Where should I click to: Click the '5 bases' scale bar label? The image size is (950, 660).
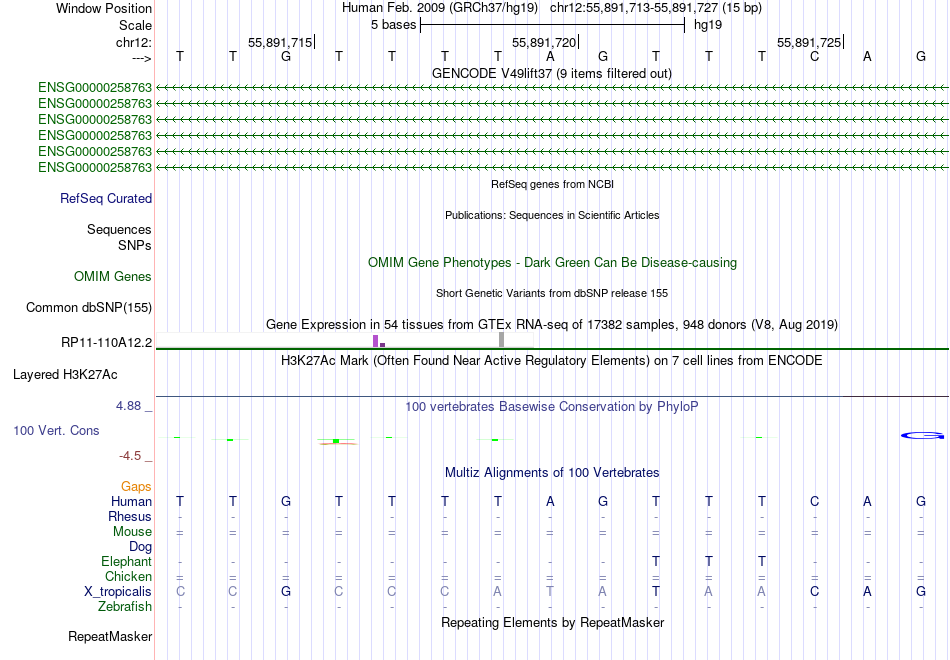[394, 25]
